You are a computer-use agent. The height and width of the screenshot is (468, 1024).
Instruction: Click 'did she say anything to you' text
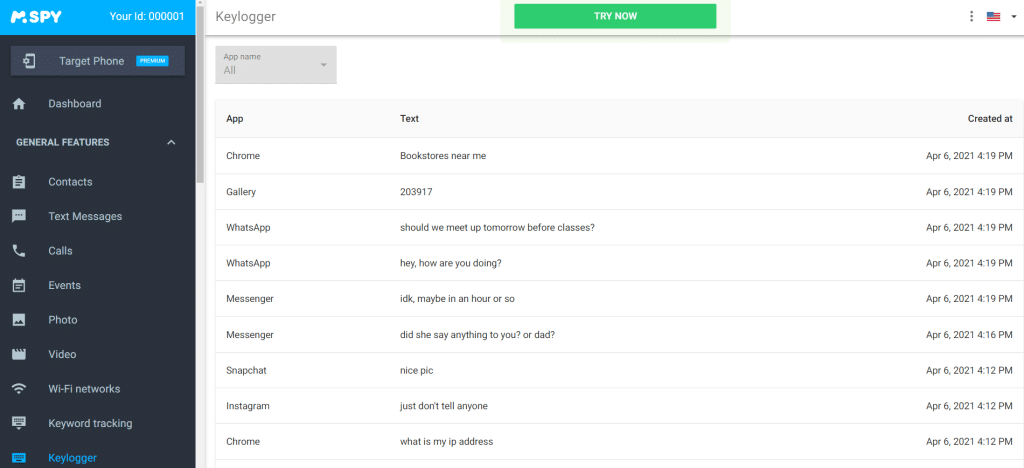tap(477, 334)
